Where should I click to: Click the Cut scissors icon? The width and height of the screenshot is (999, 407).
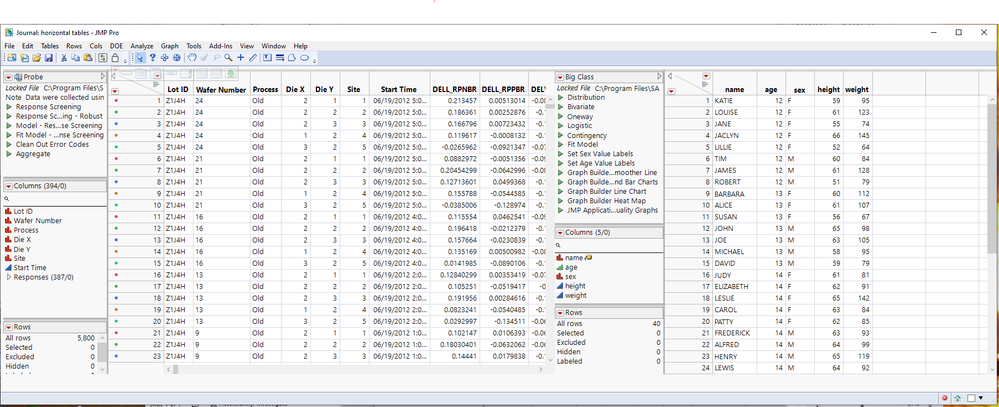(x=64, y=57)
